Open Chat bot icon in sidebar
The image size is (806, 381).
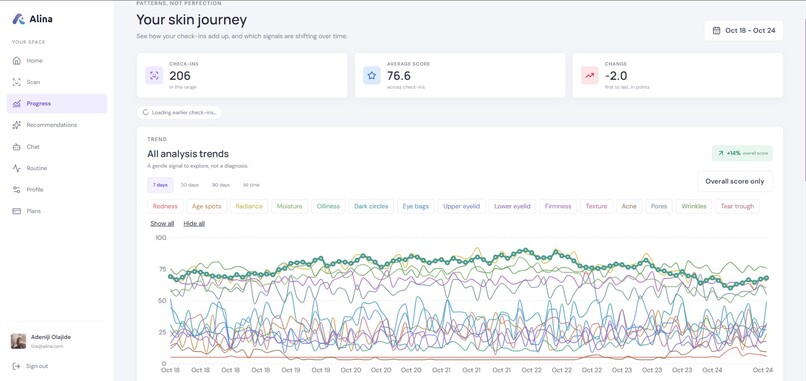(x=16, y=147)
